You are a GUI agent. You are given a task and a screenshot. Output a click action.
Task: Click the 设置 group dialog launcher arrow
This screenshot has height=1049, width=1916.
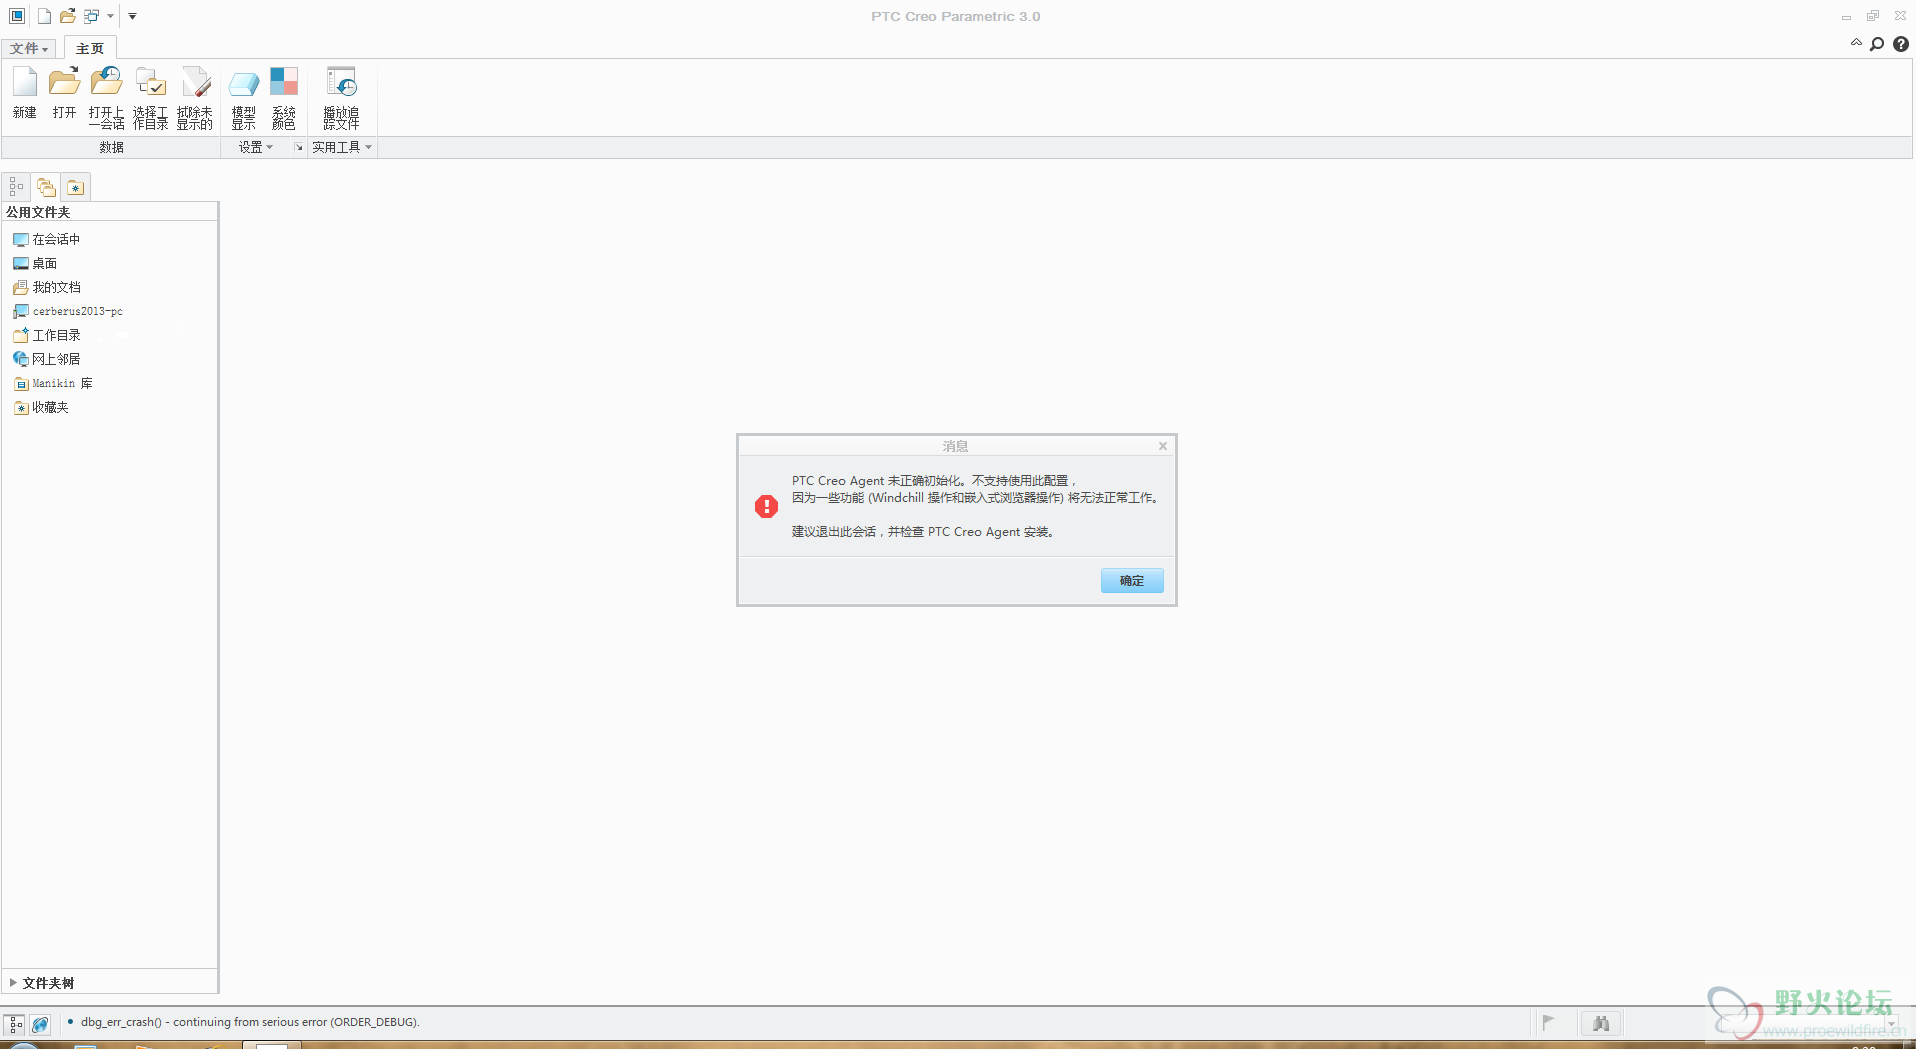click(298, 147)
